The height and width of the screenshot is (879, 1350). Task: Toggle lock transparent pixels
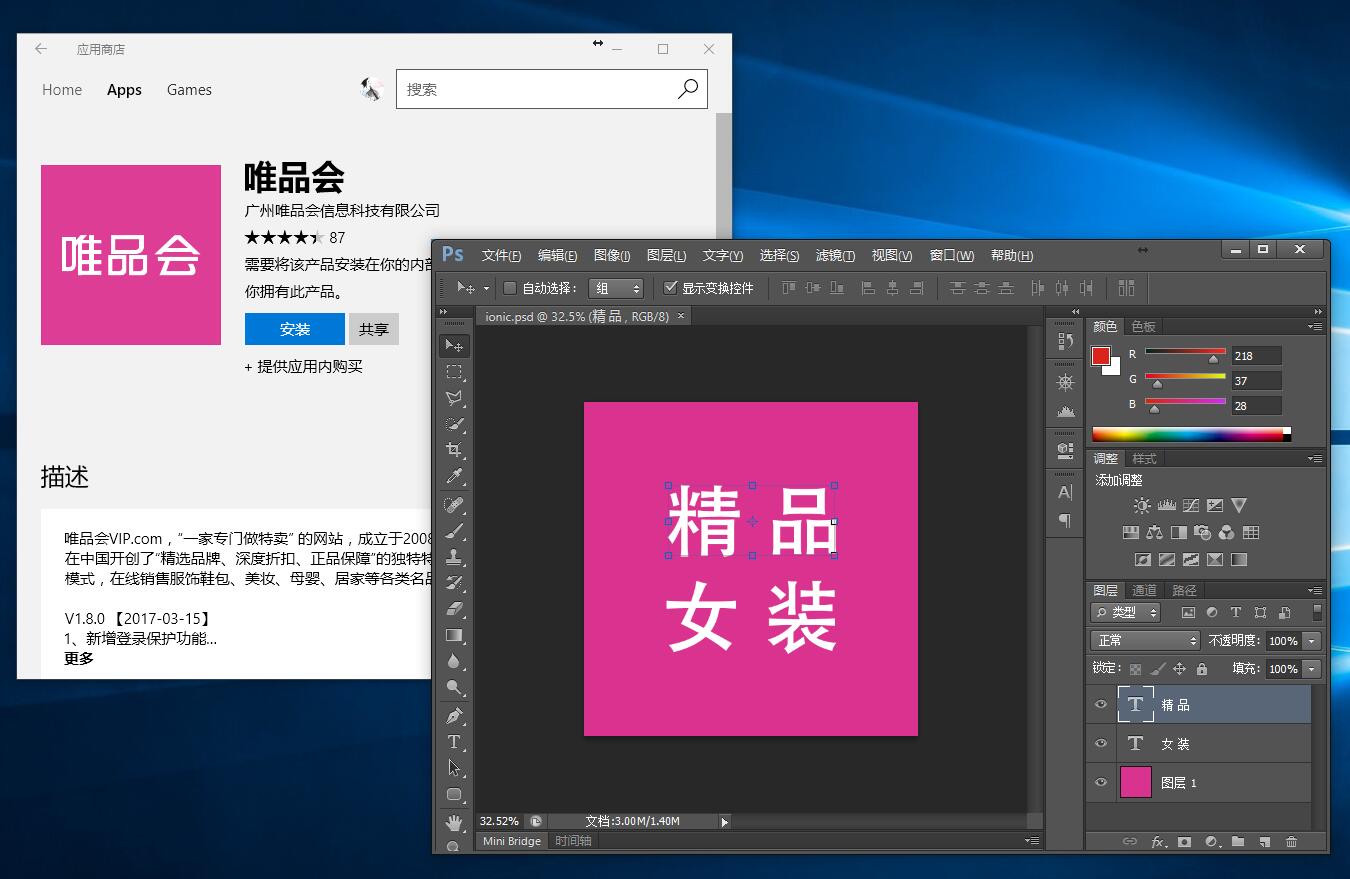[x=1135, y=669]
